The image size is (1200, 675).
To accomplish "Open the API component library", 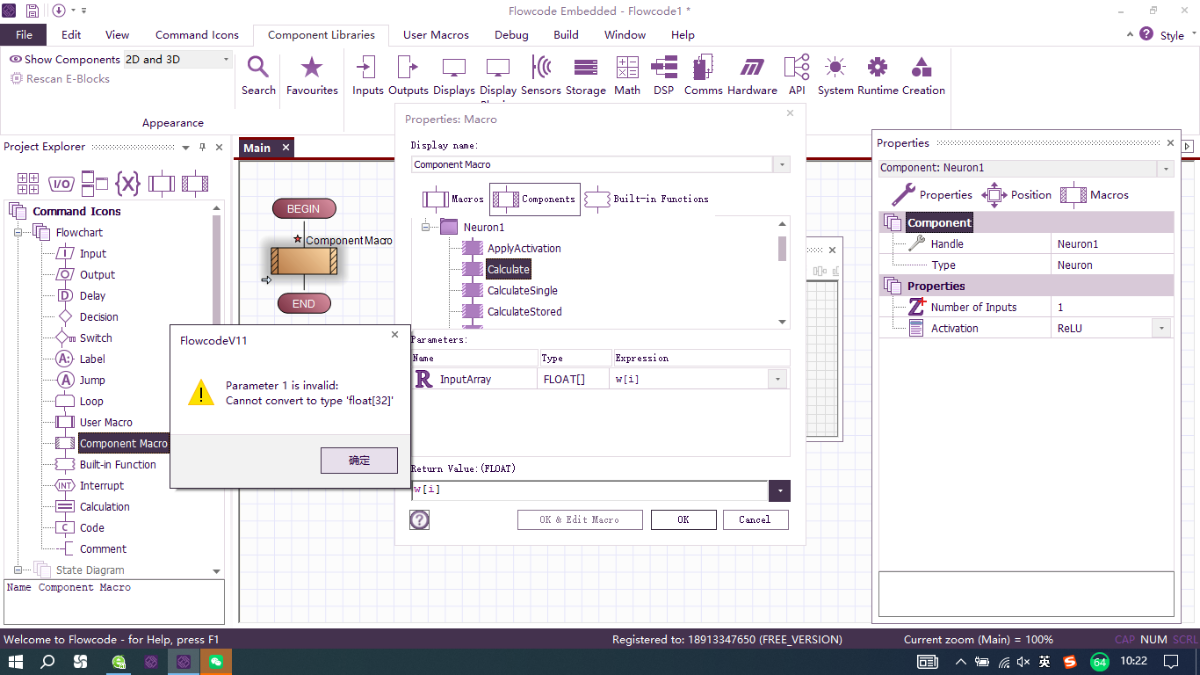I will click(x=797, y=77).
